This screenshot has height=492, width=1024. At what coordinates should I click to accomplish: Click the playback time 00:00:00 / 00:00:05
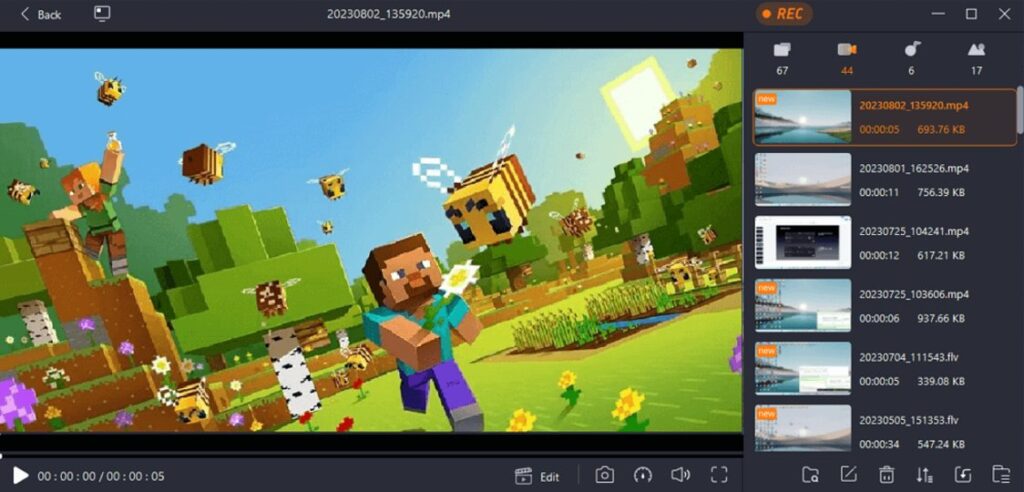(101, 476)
